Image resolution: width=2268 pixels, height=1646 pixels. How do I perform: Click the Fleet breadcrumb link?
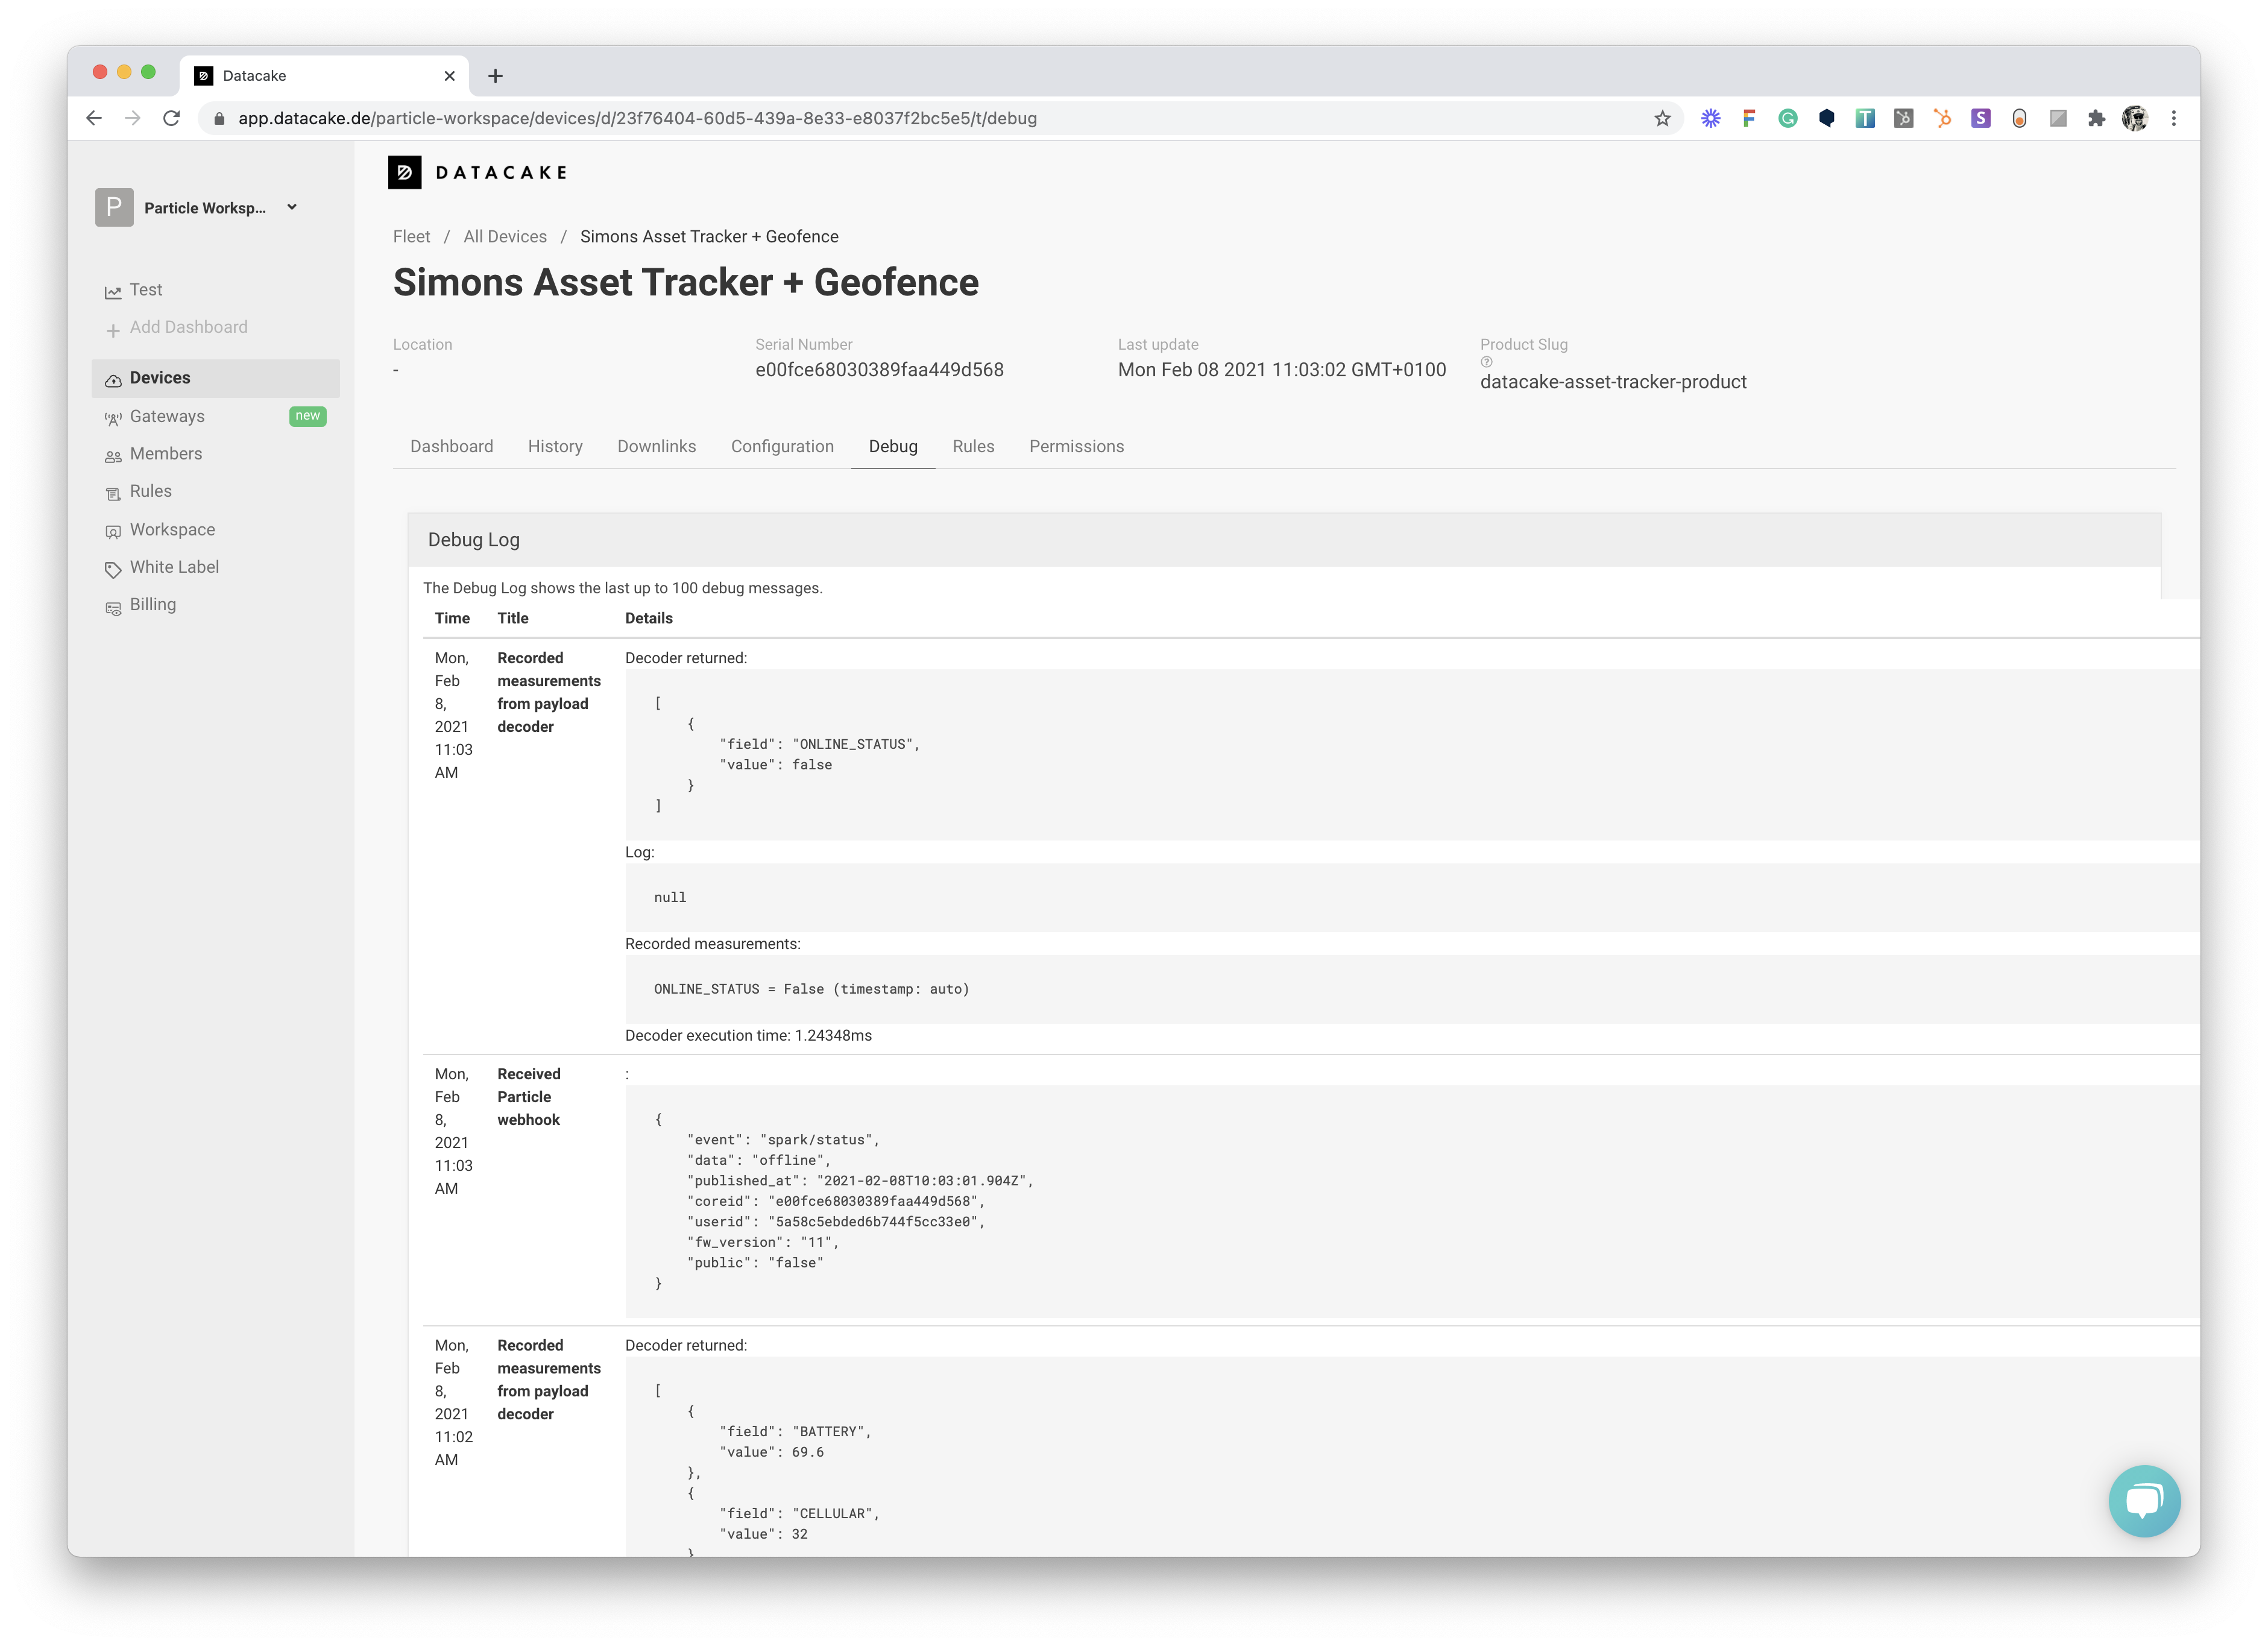tap(411, 236)
